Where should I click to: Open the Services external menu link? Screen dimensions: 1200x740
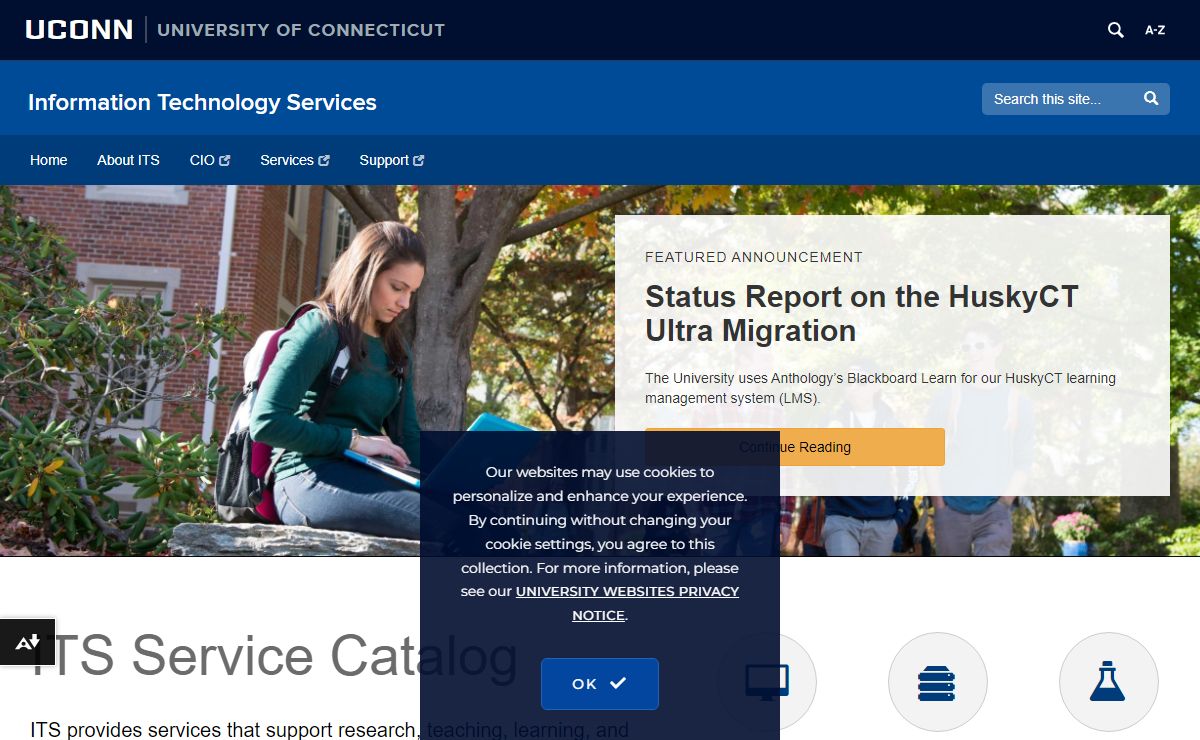point(295,160)
